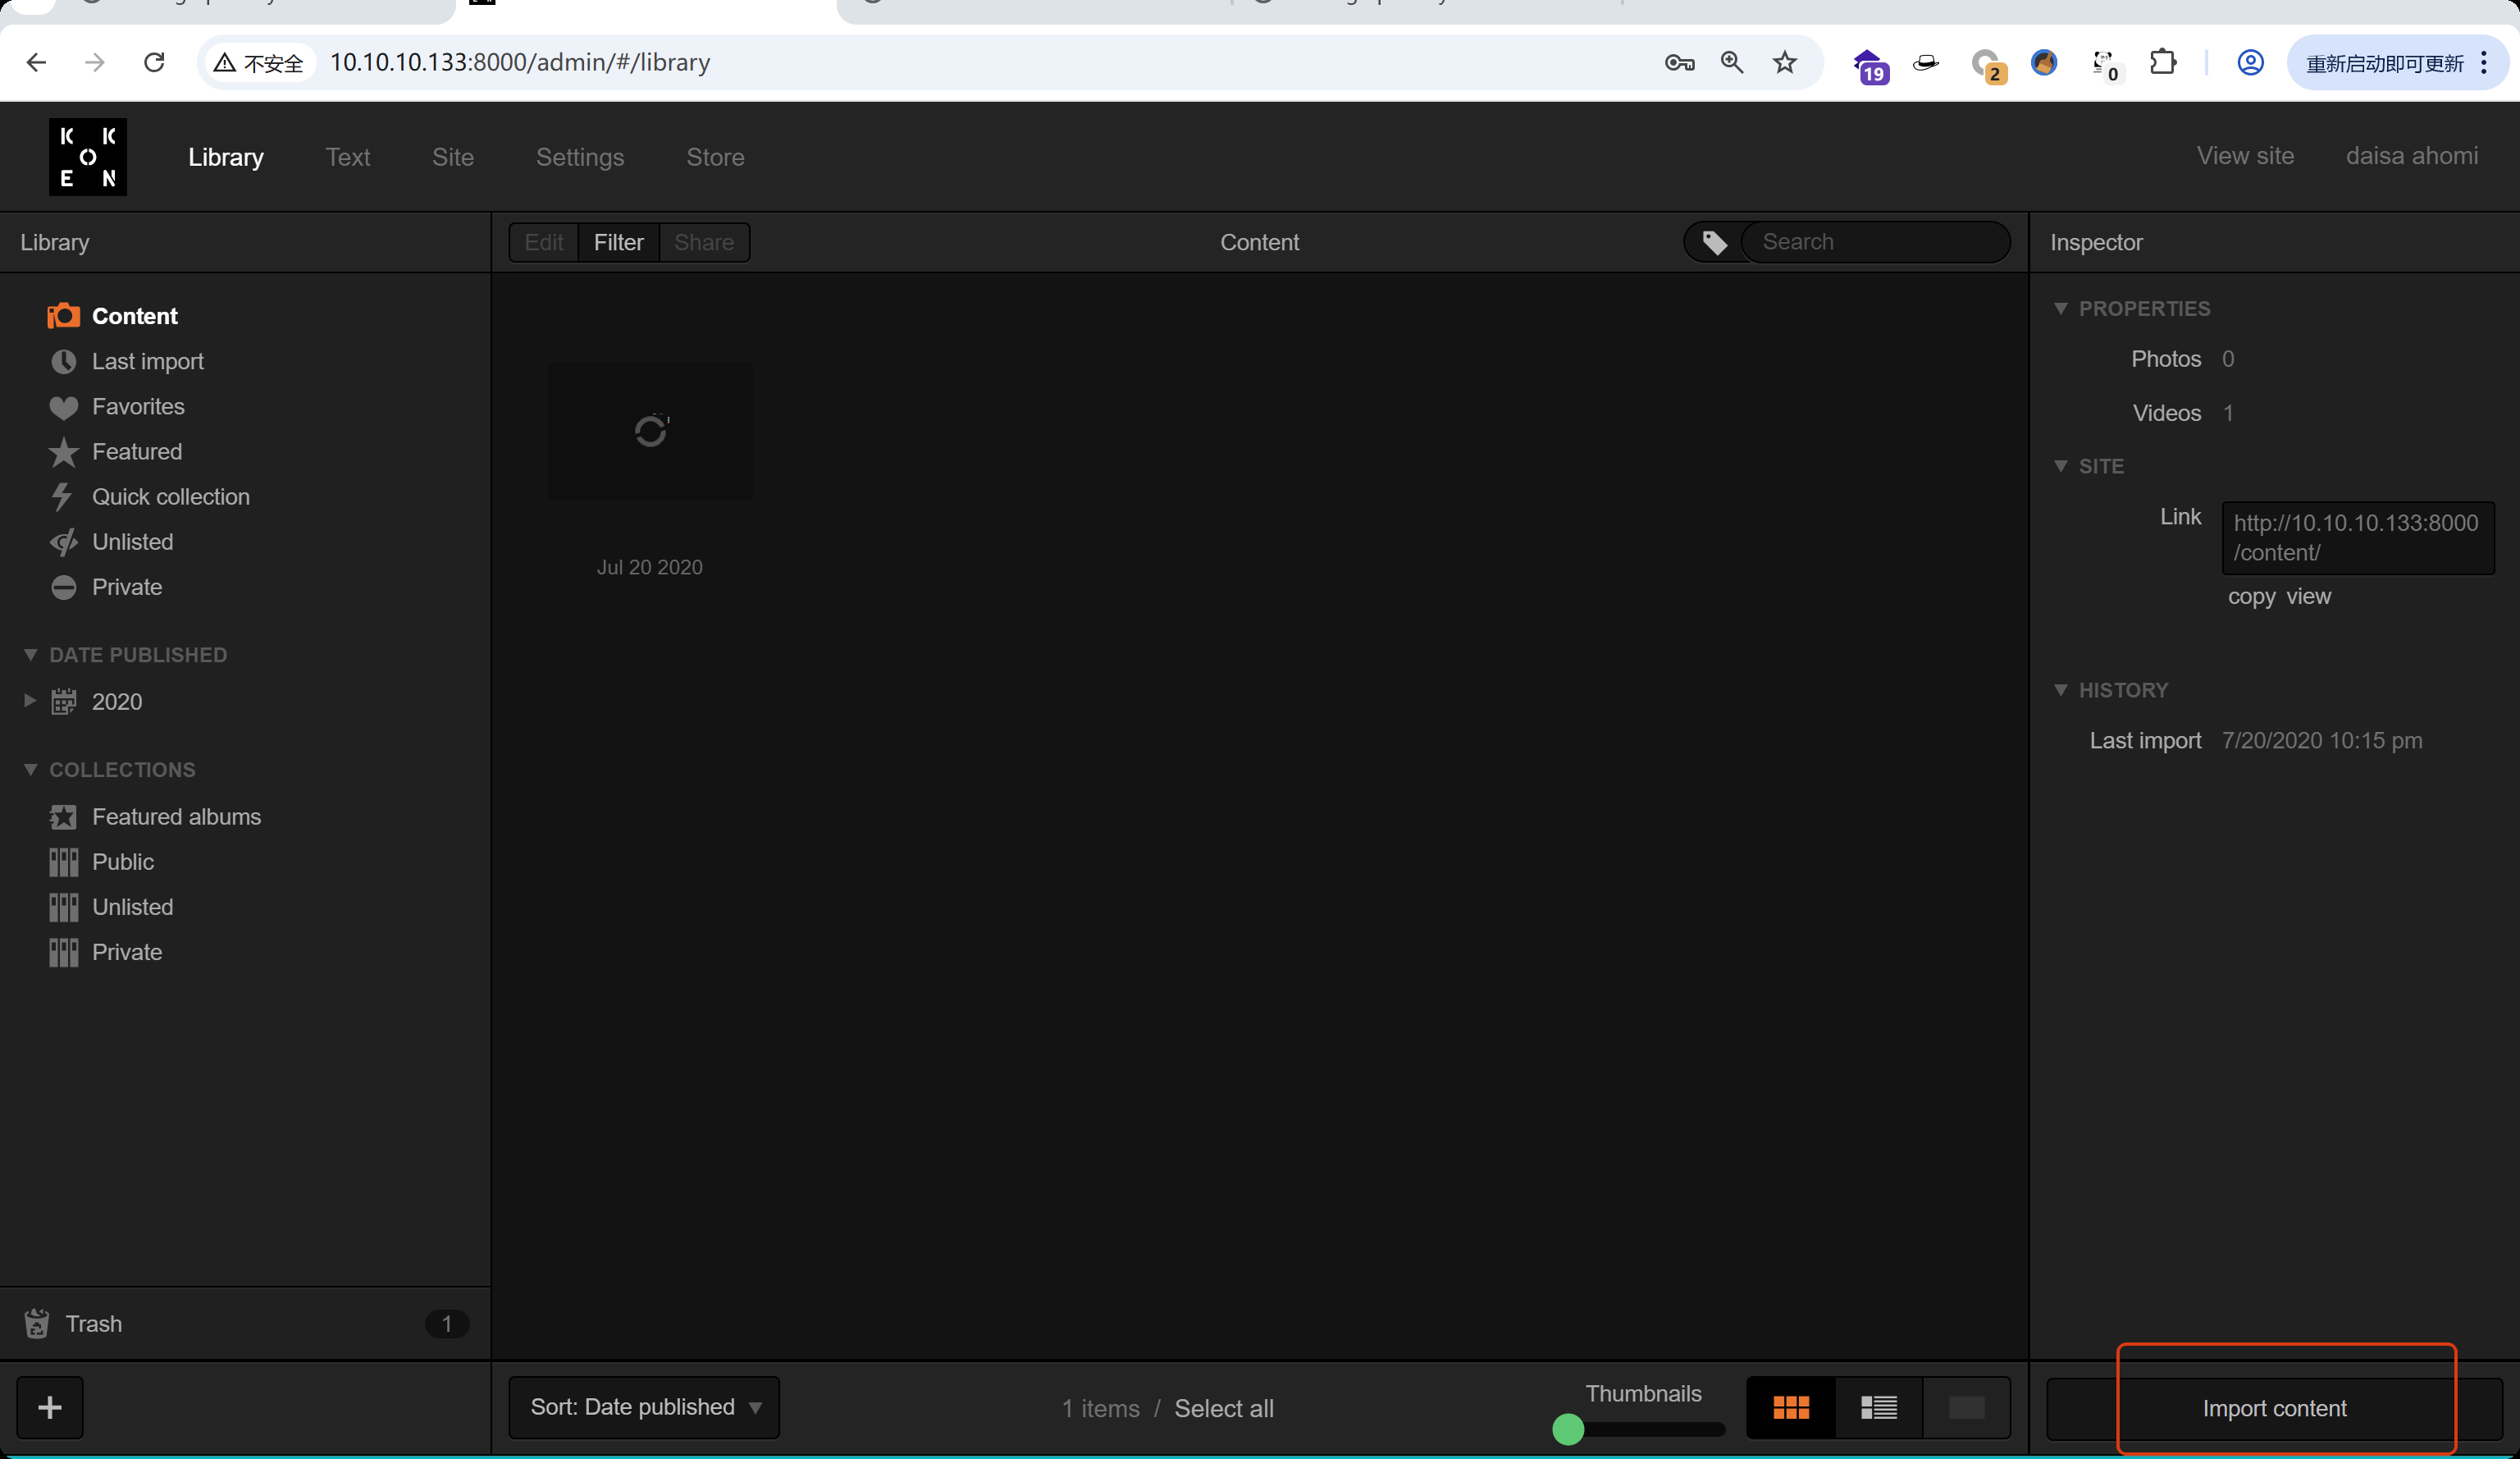Switch to single large view

pyautogui.click(x=1966, y=1407)
